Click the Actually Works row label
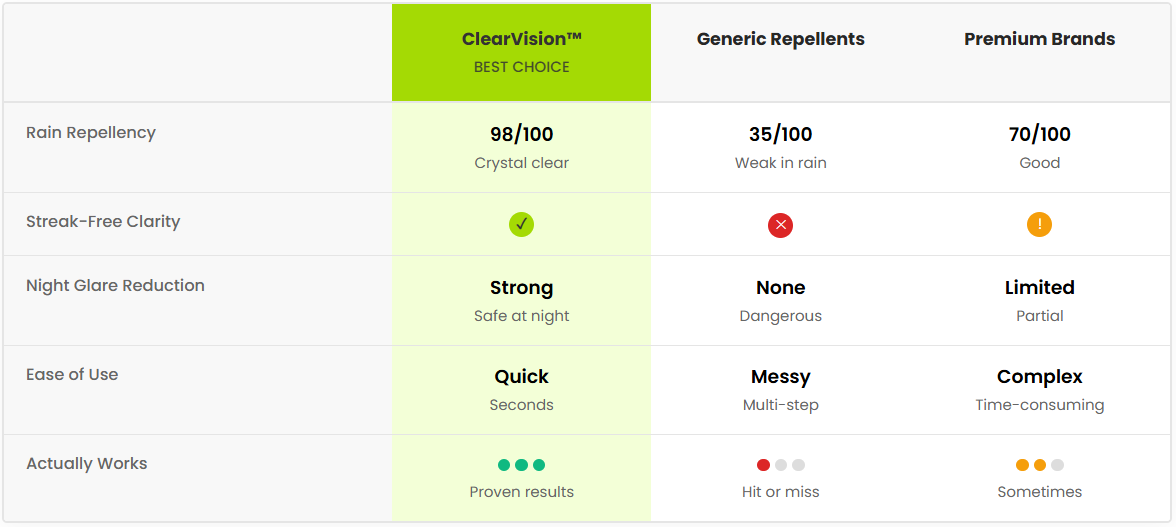 click(87, 464)
